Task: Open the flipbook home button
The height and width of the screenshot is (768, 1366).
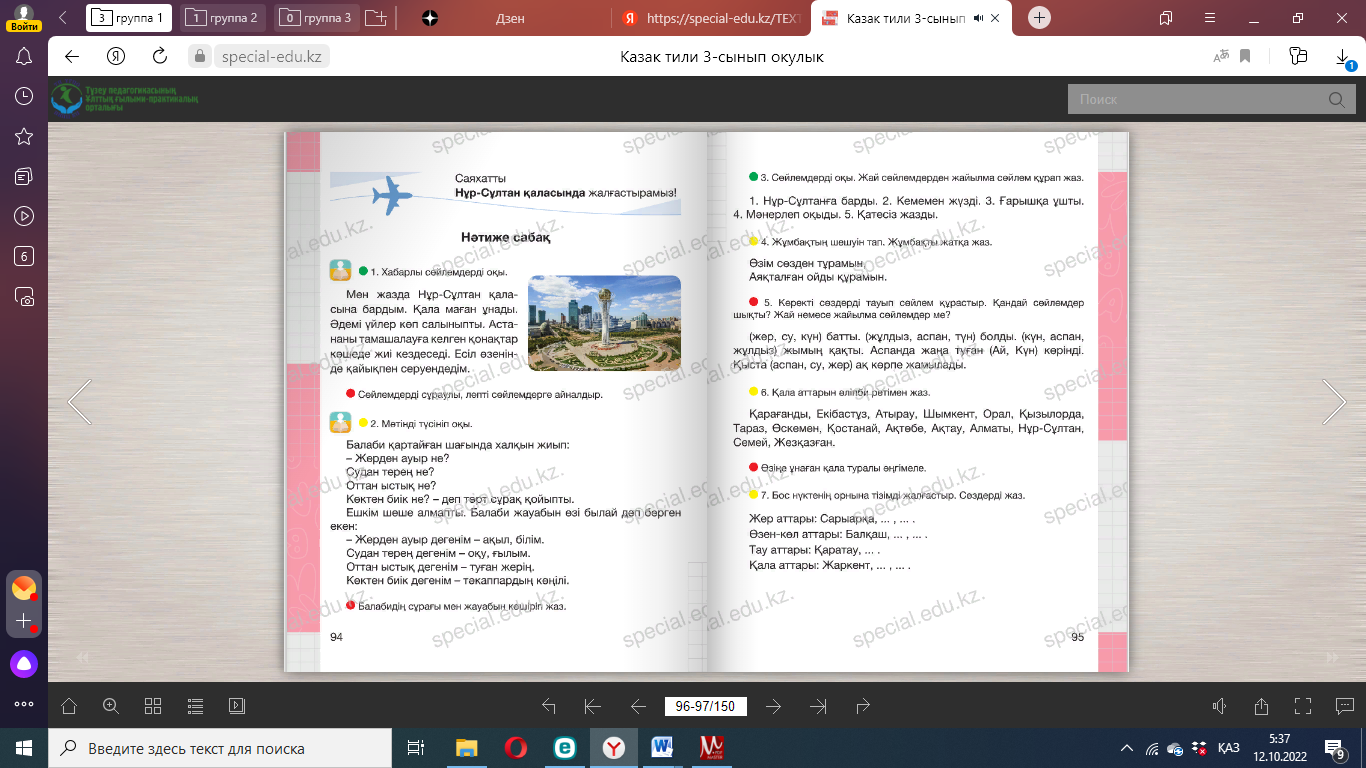Action: tap(69, 706)
